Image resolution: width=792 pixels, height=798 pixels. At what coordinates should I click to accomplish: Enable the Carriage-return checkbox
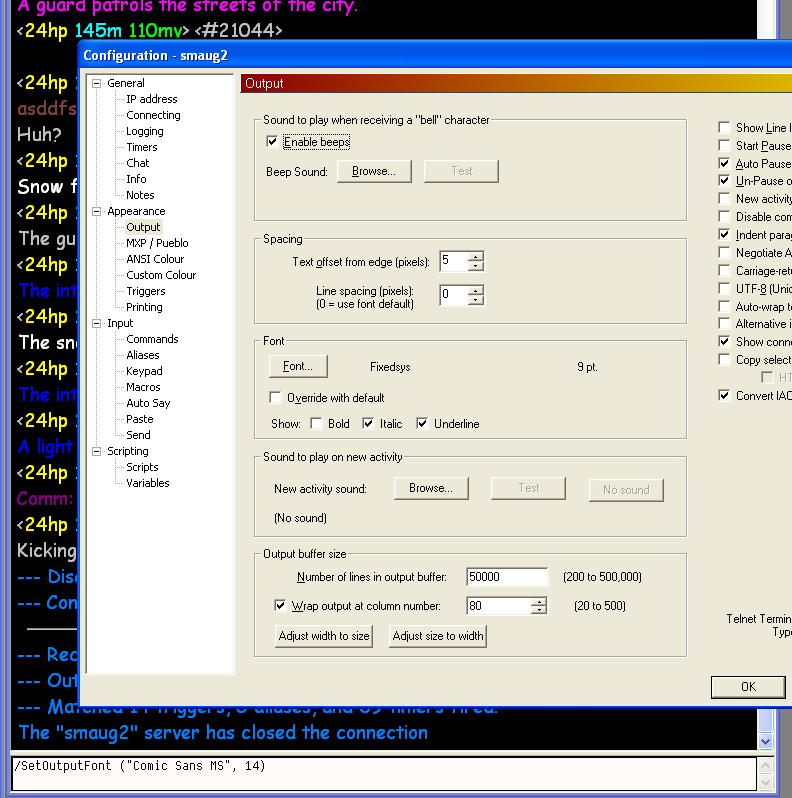coord(724,270)
